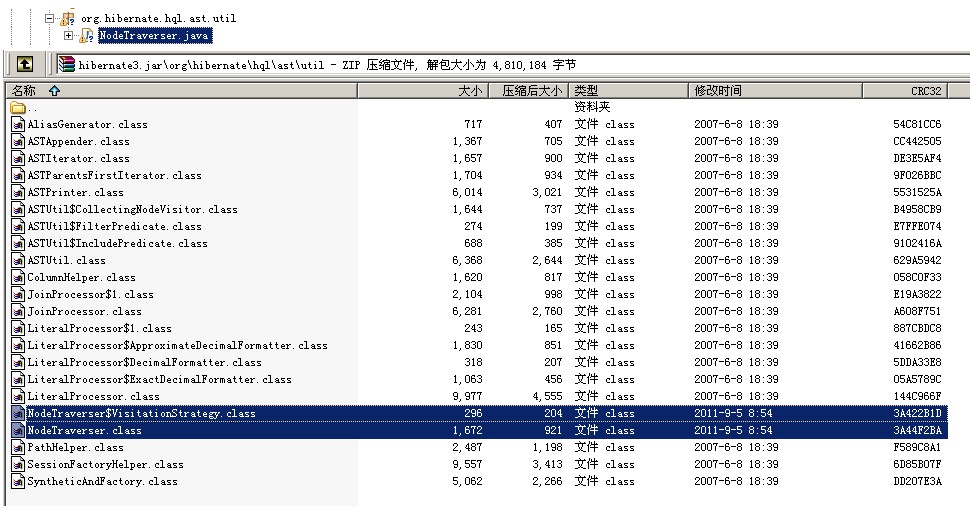Click LiteralProcessor$ApproximateDecimalFormatter.class file icon
Viewport: 971px width, 508px height.
coord(18,346)
